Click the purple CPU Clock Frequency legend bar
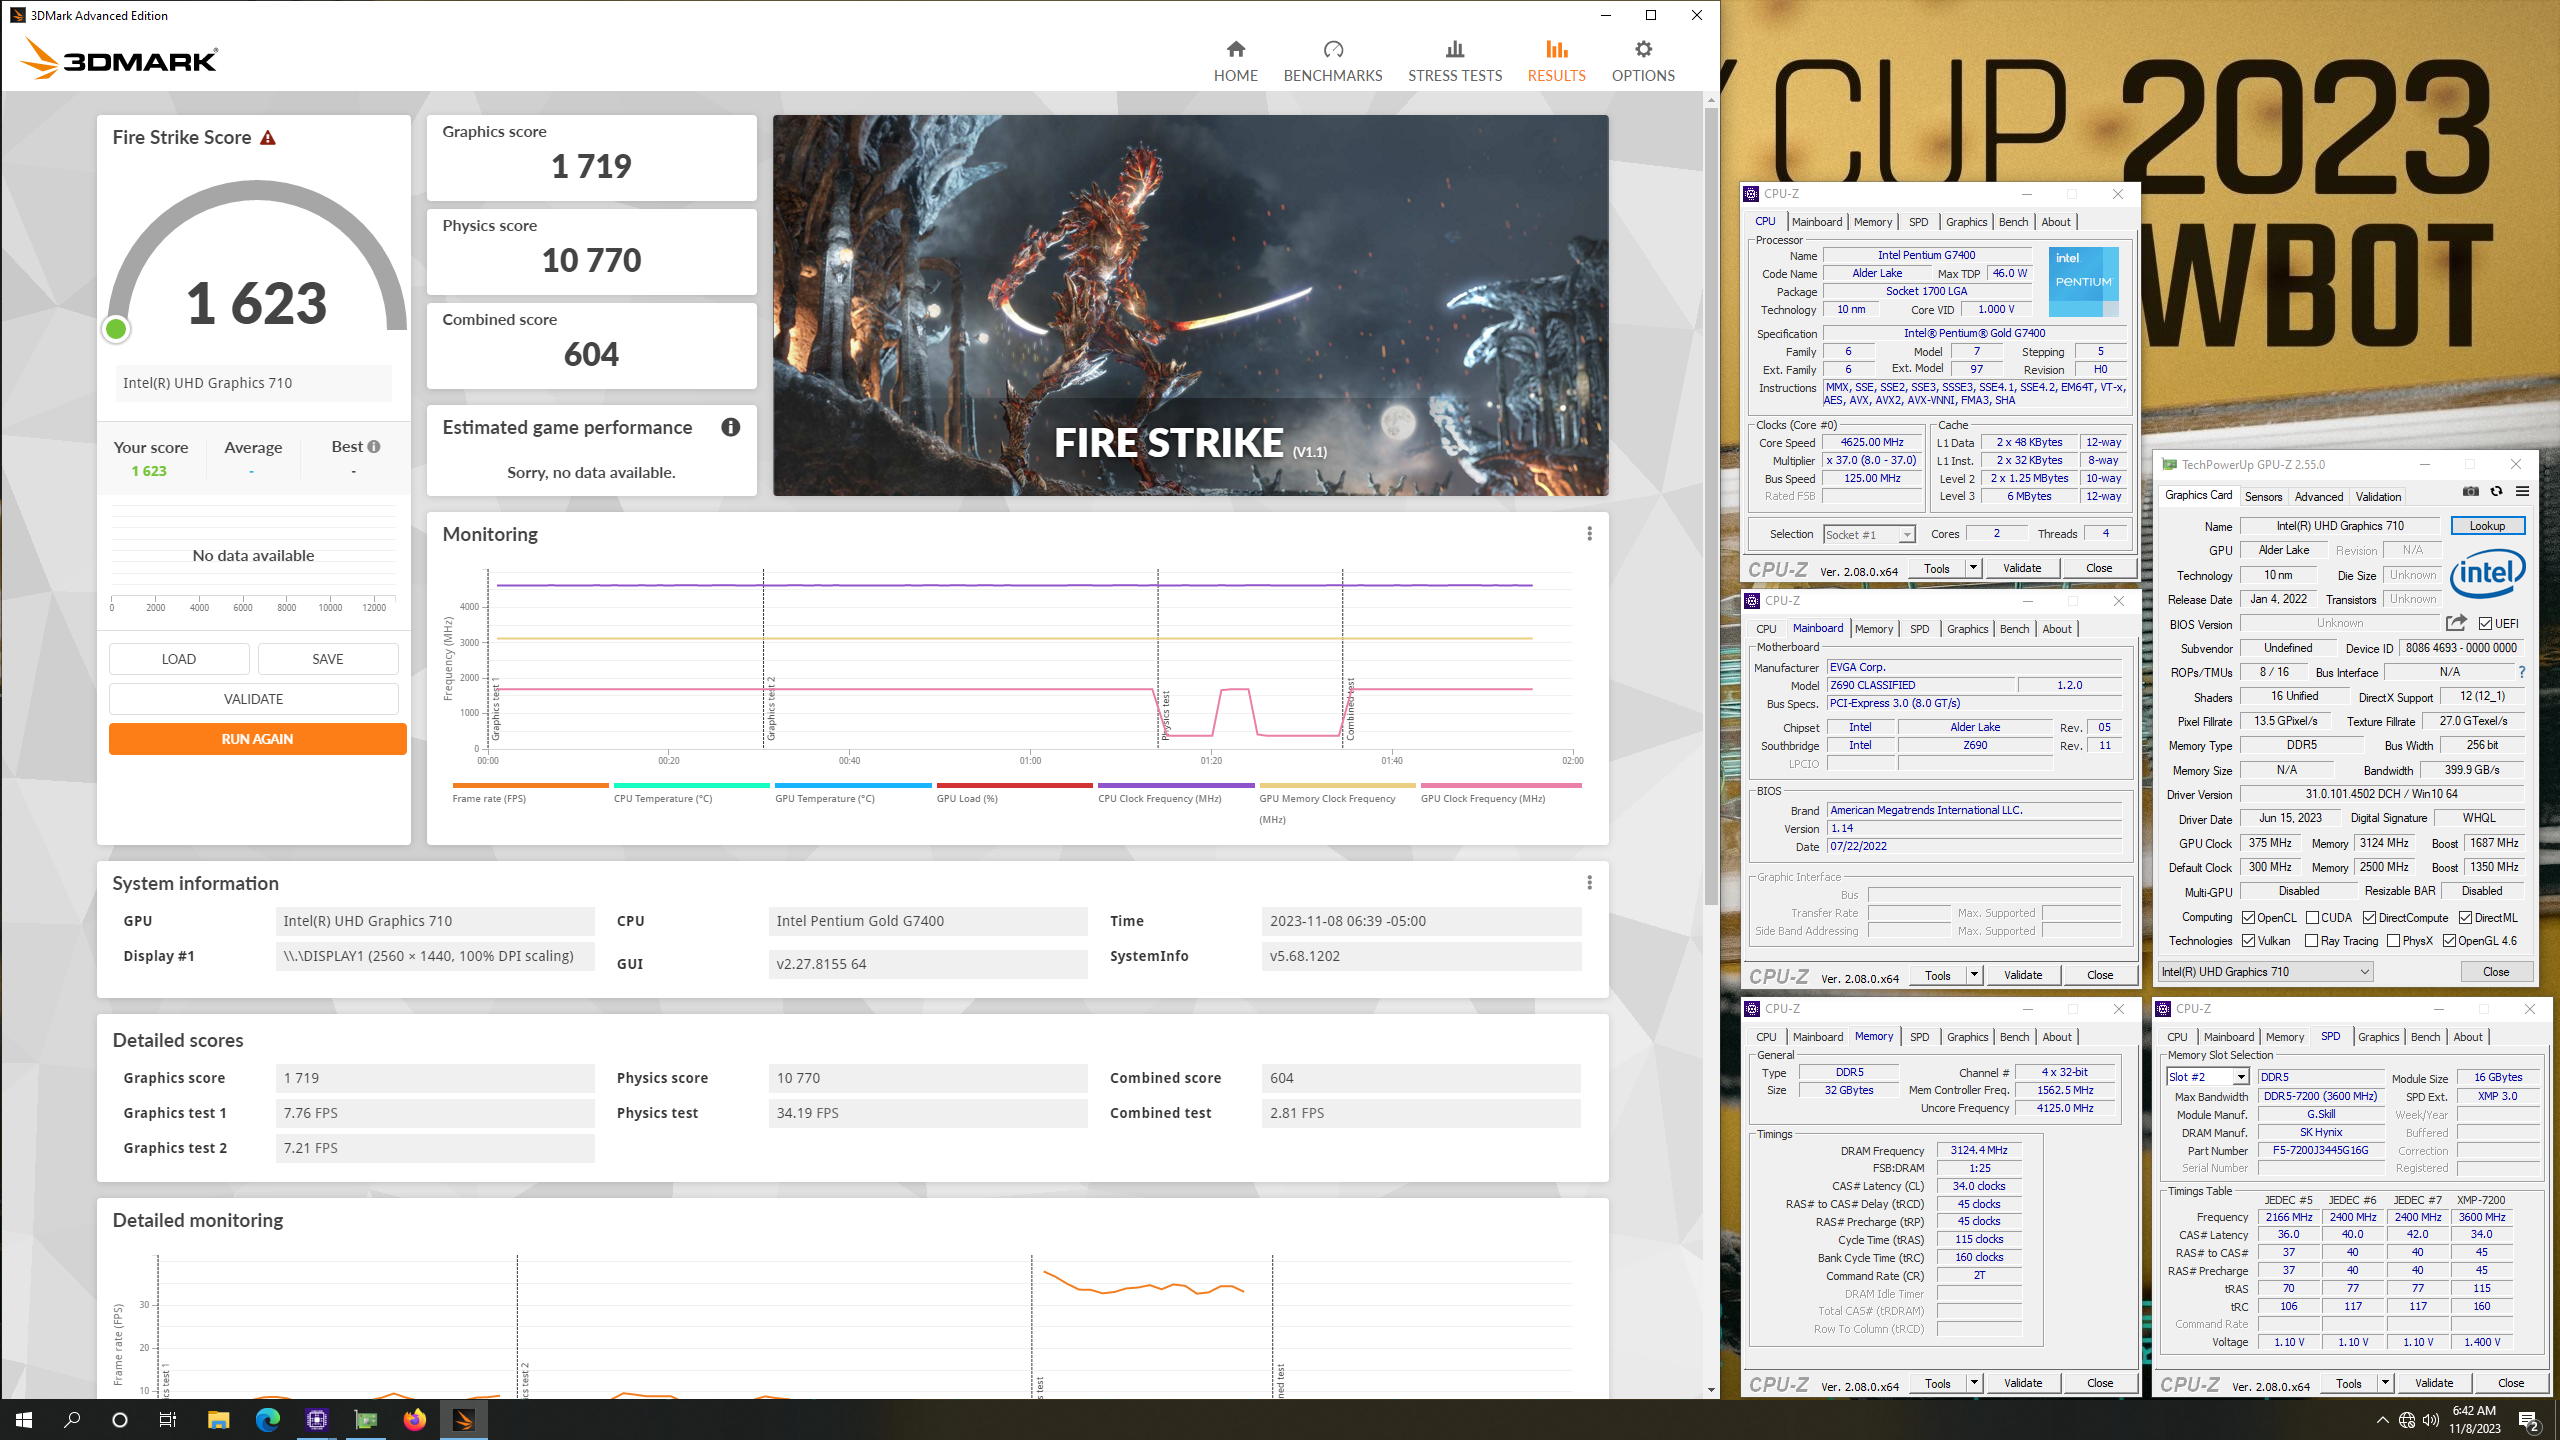Screen dimensions: 2560x1440 [1176, 785]
